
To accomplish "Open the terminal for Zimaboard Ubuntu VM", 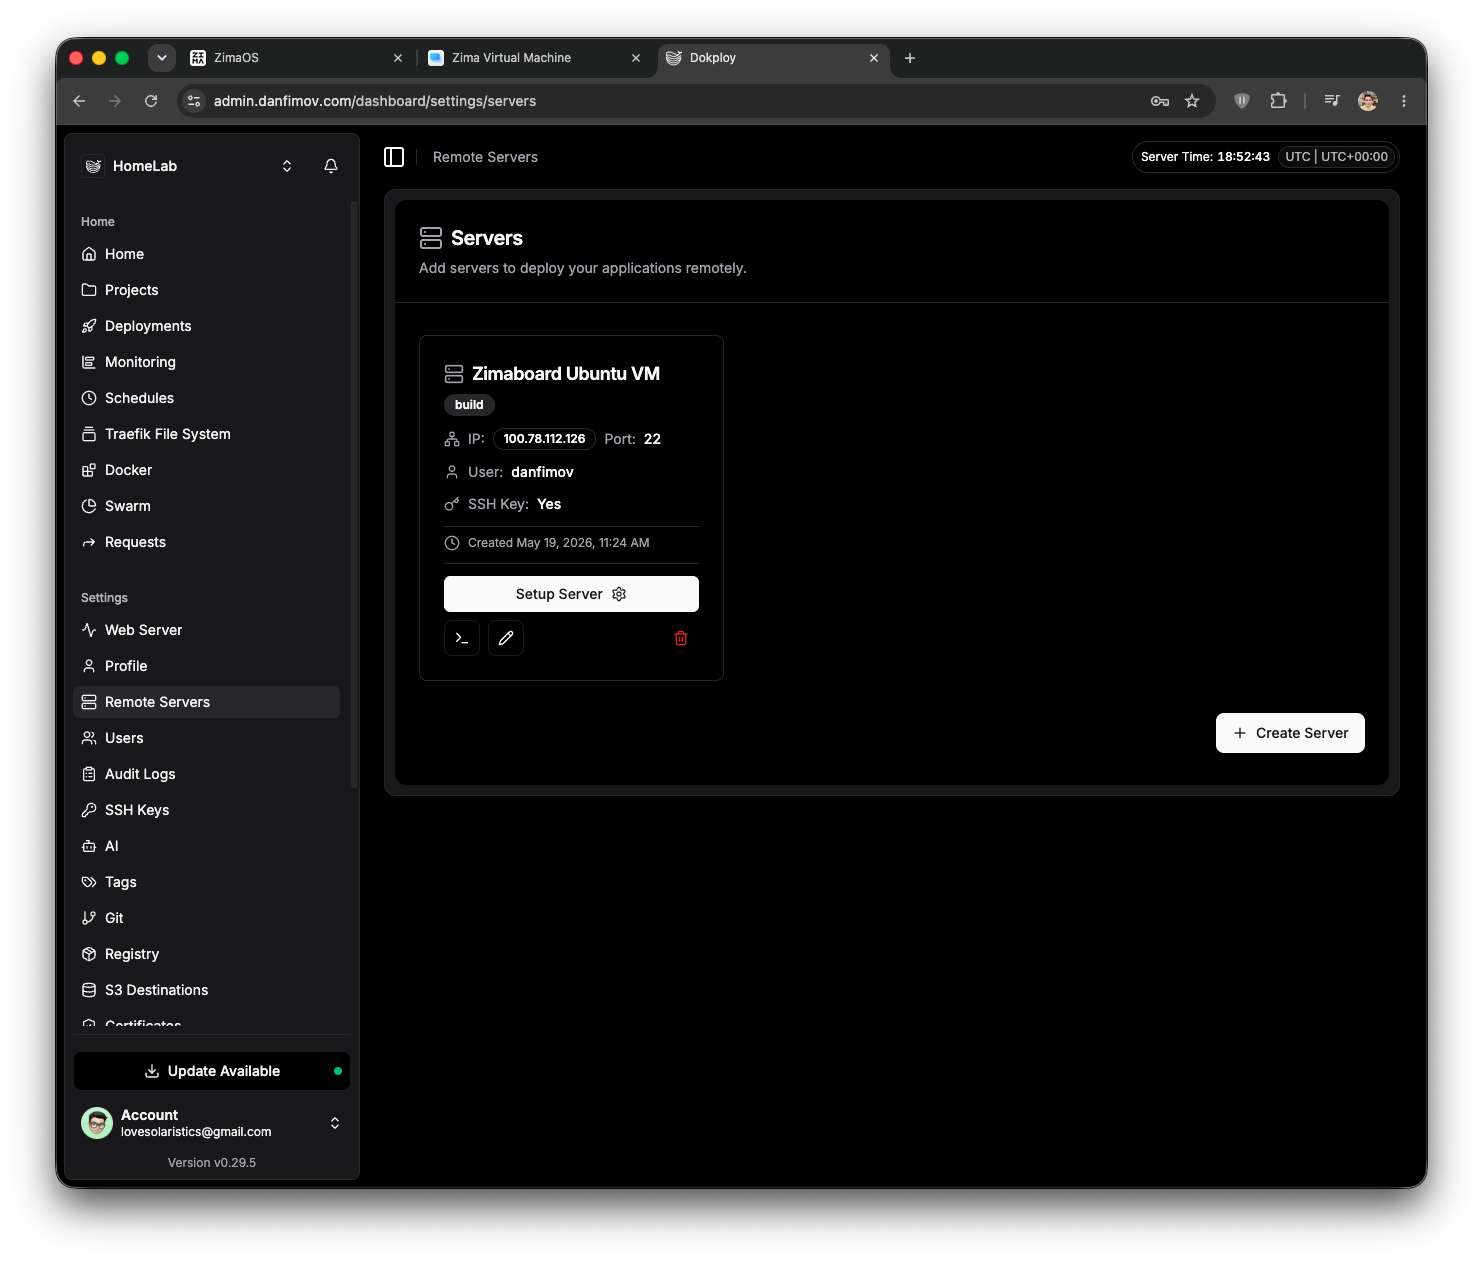I will tap(462, 638).
